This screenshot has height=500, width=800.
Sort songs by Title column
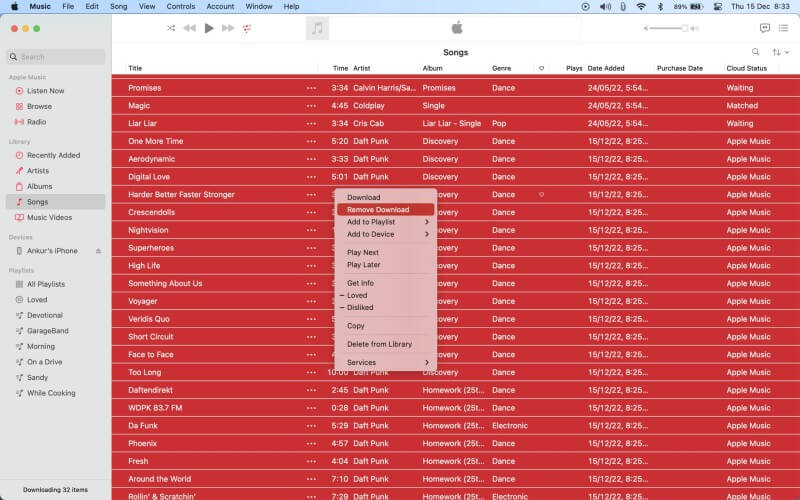click(135, 68)
